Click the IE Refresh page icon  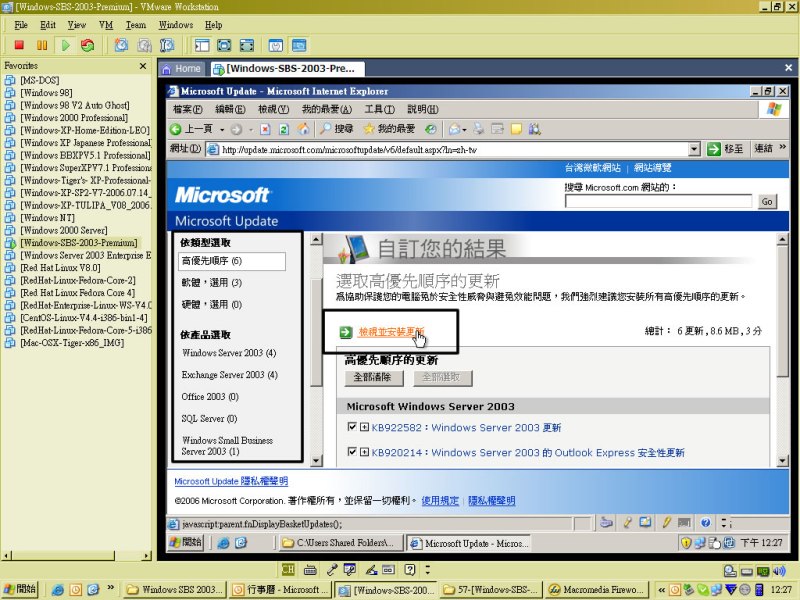tap(284, 129)
